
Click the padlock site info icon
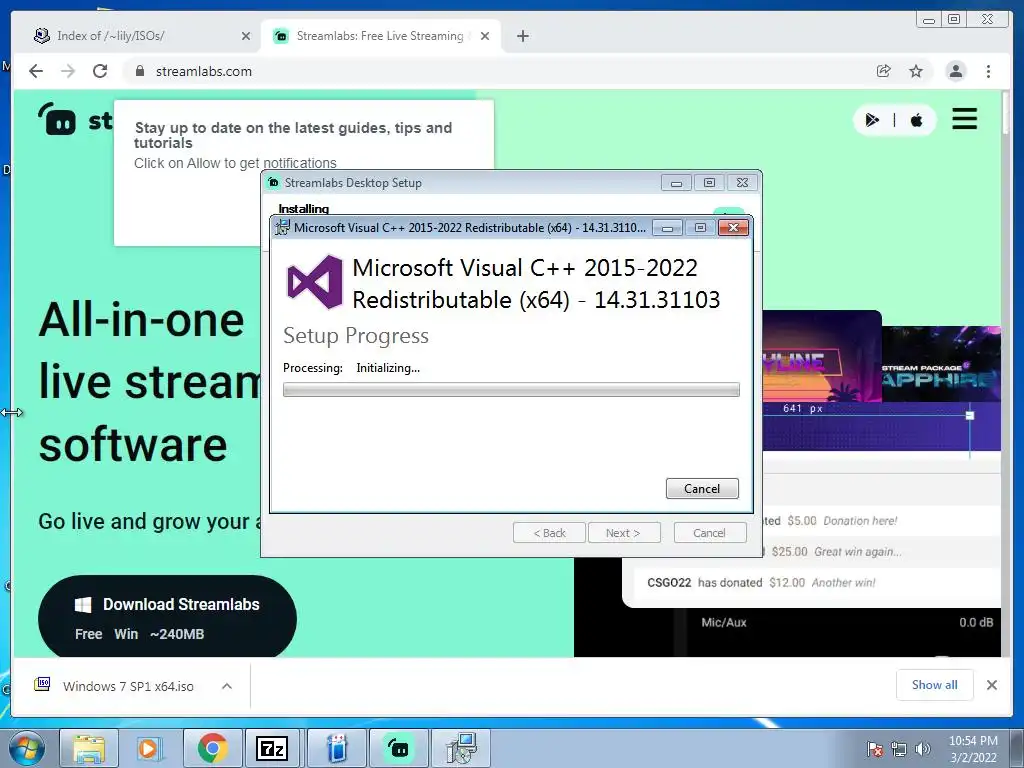(x=140, y=71)
